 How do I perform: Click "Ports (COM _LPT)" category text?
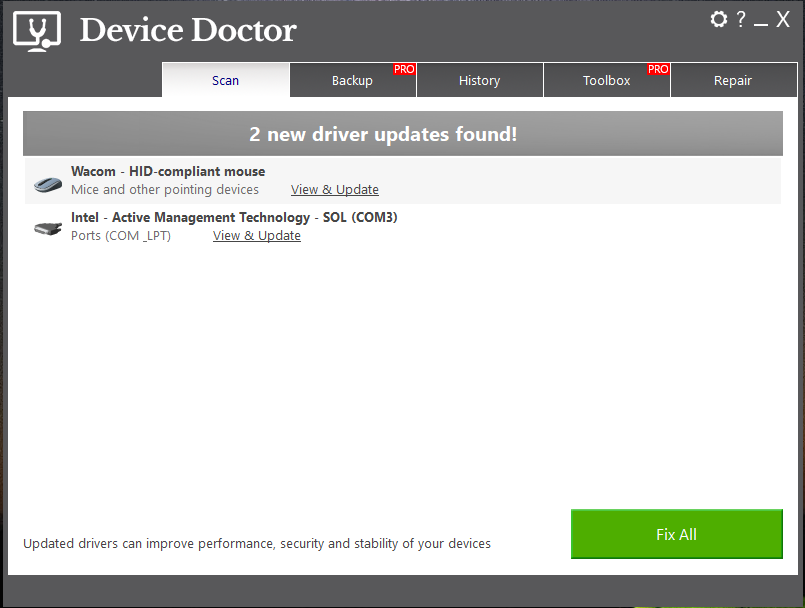coord(121,236)
